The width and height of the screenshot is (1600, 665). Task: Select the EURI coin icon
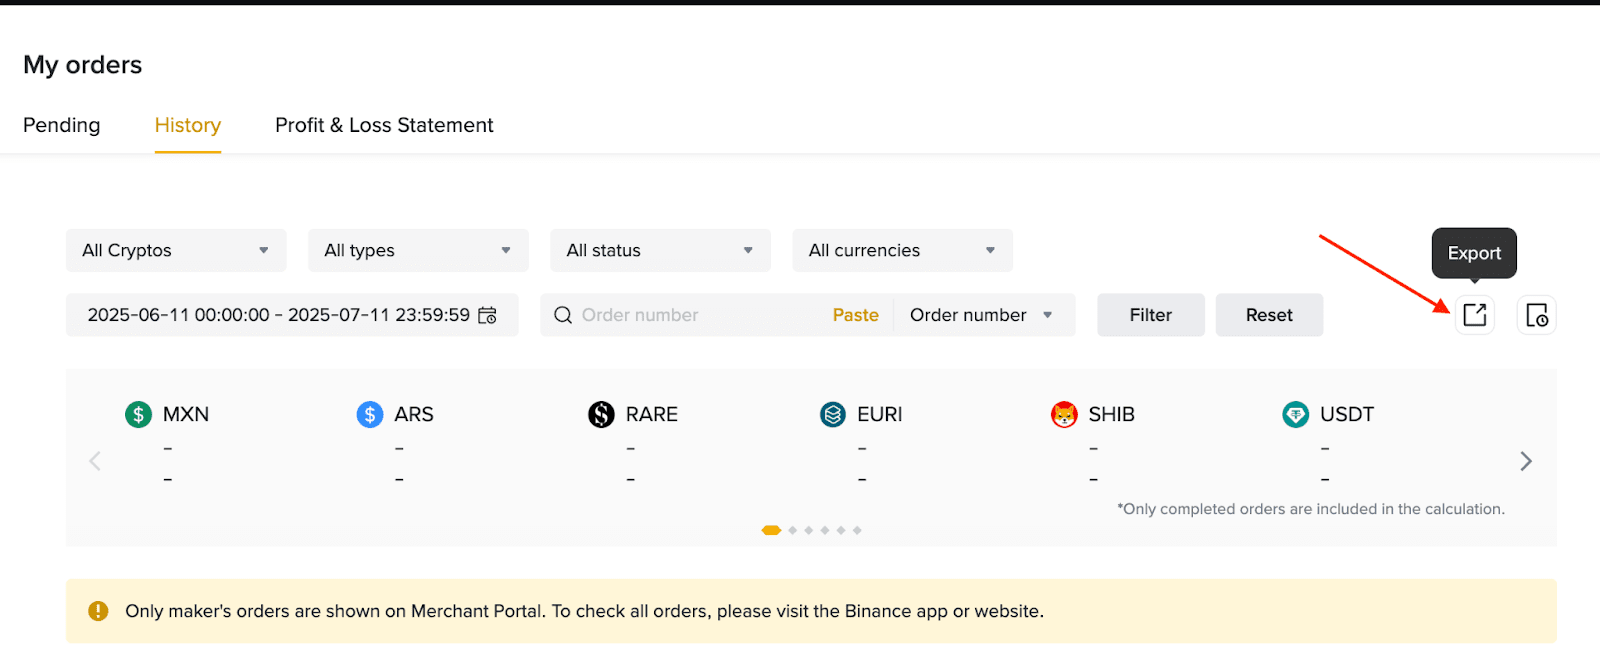tap(833, 414)
